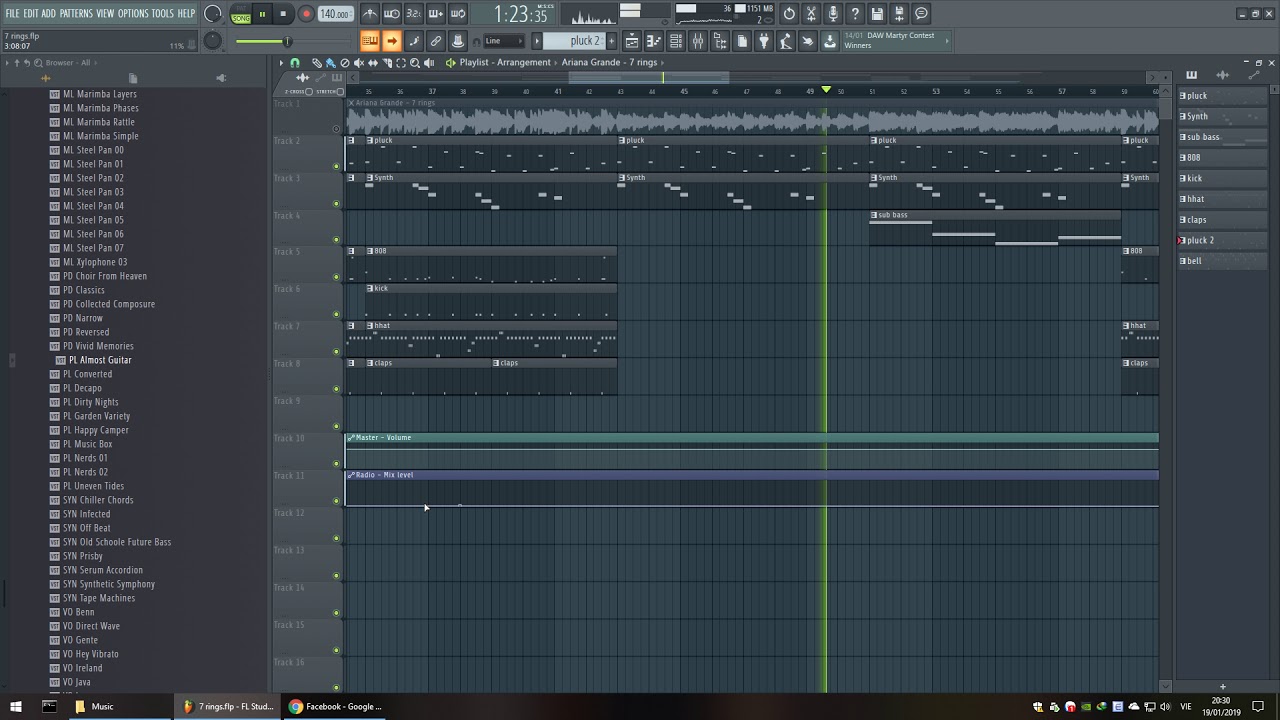Select the playlist paint brush tool
This screenshot has width=1280, height=720.
(330, 63)
